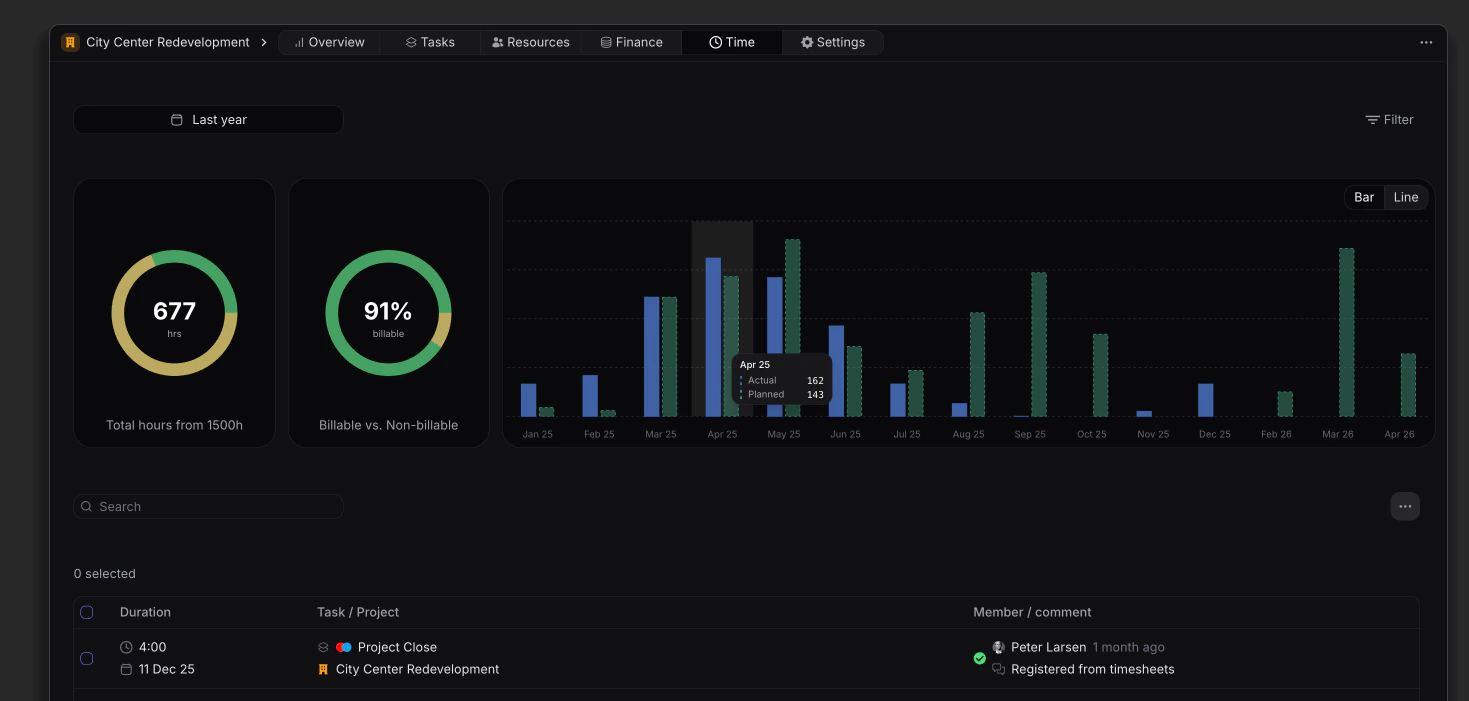Open the Project Close task link
The image size is (1469, 701).
[x=397, y=647]
